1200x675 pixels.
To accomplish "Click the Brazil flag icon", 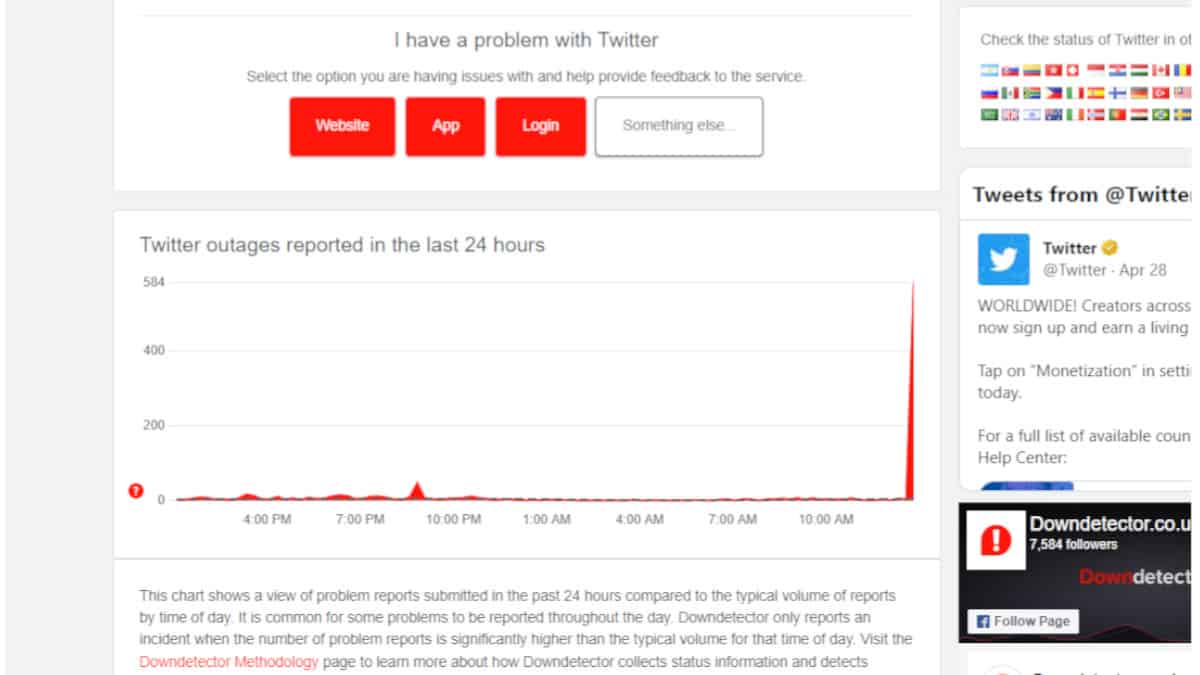I will 1160,115.
